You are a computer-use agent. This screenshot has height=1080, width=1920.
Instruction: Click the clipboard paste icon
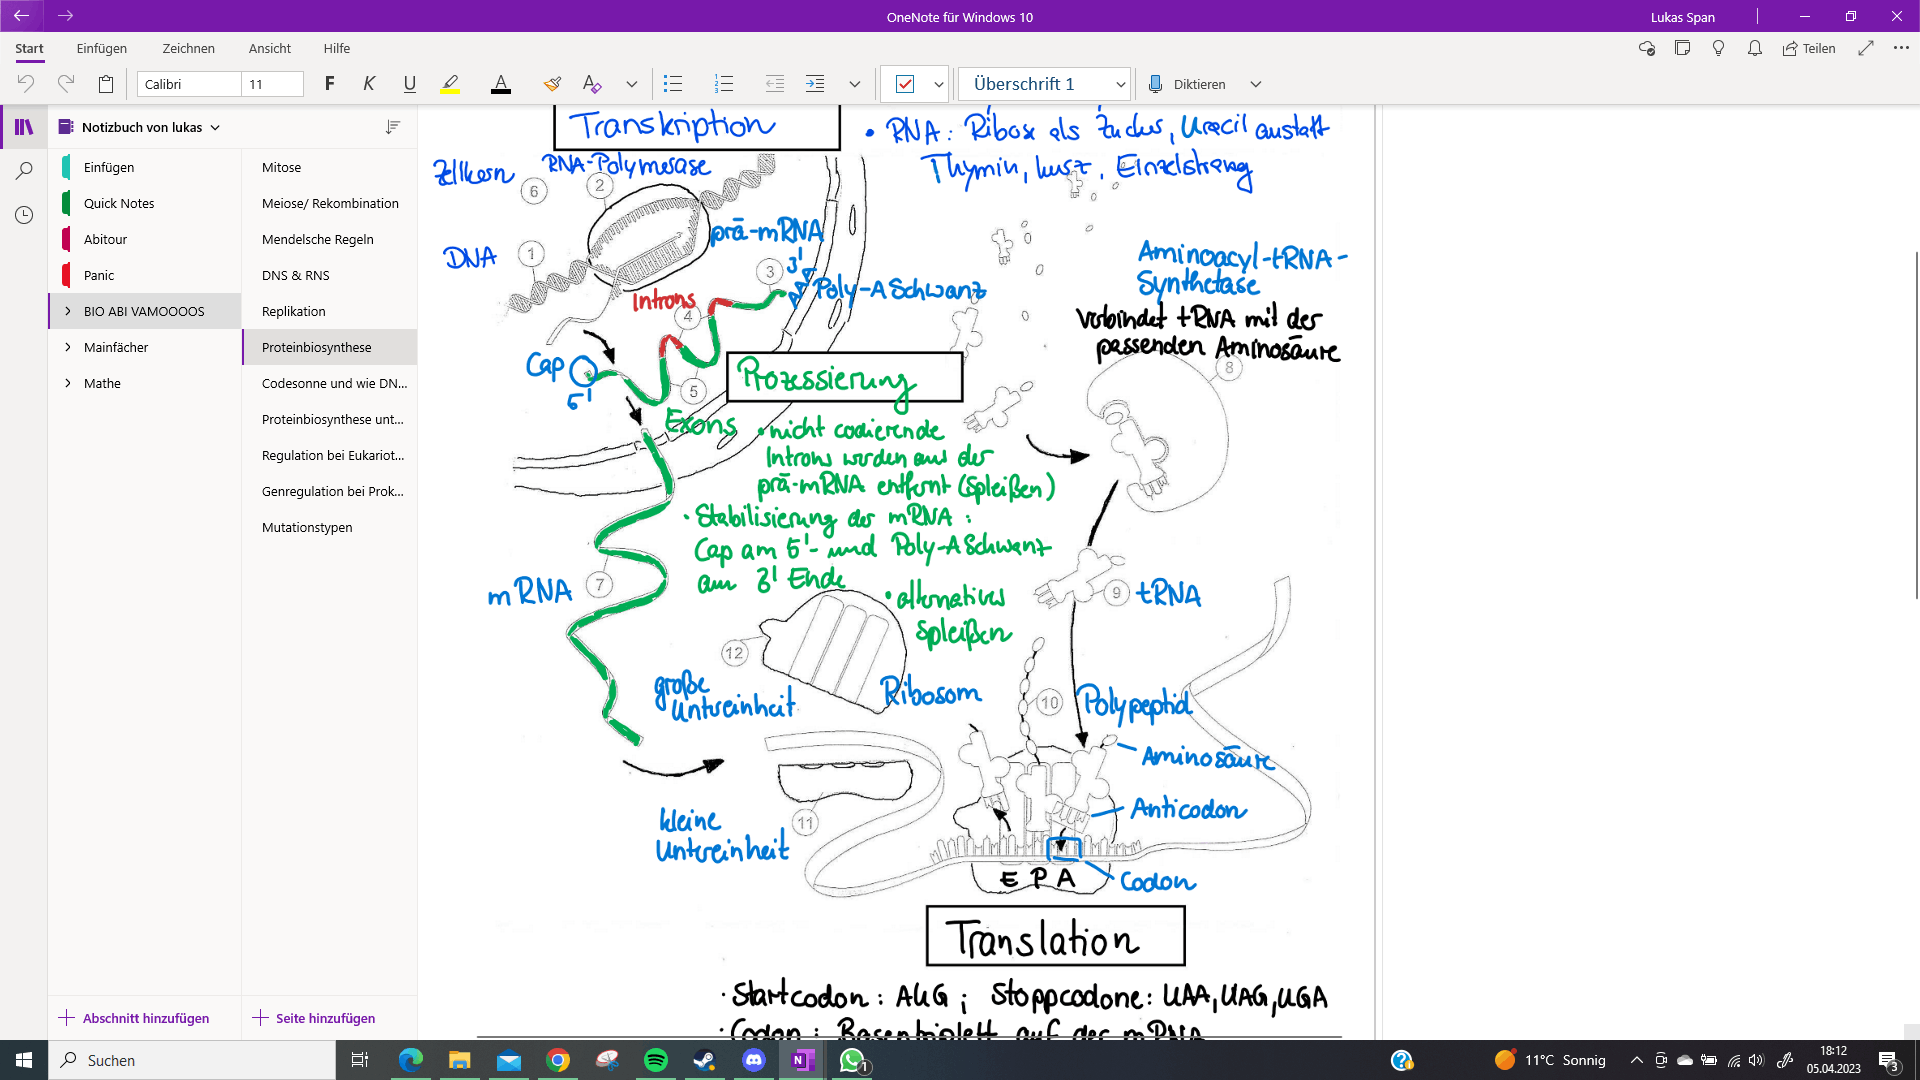(106, 84)
